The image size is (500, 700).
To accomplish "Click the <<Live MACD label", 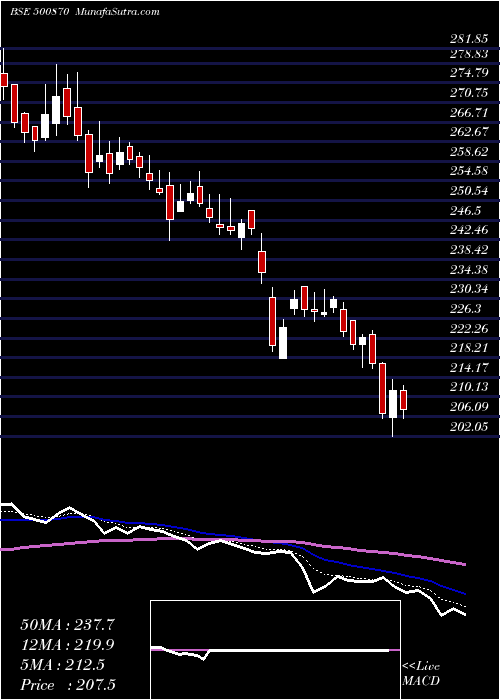I will pos(421,674).
